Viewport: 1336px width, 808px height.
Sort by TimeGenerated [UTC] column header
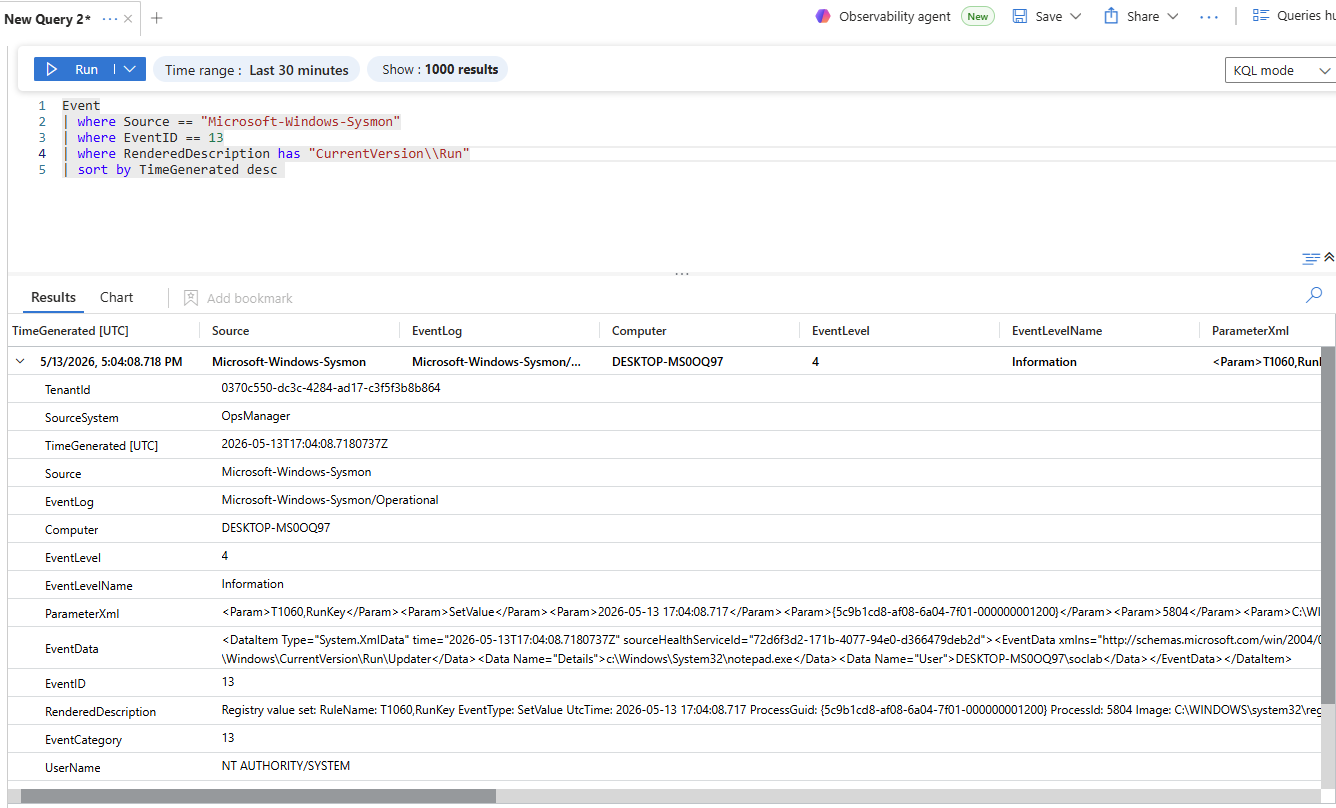pyautogui.click(x=70, y=331)
